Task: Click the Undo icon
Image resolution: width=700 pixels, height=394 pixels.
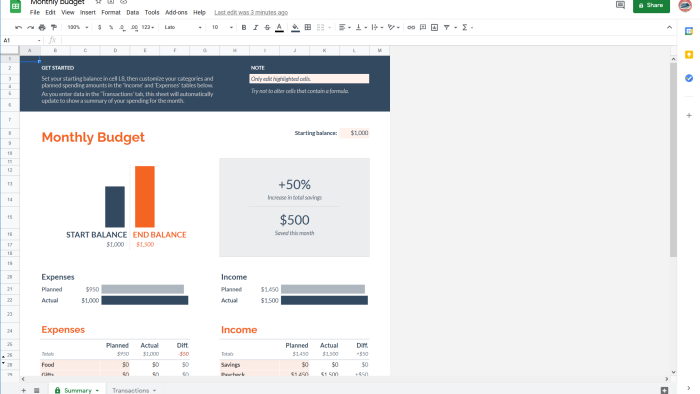Action: [x=18, y=28]
